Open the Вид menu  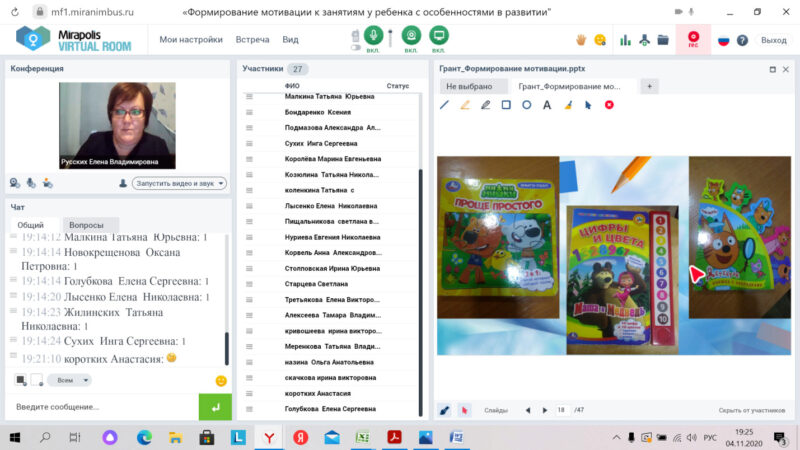pos(290,39)
